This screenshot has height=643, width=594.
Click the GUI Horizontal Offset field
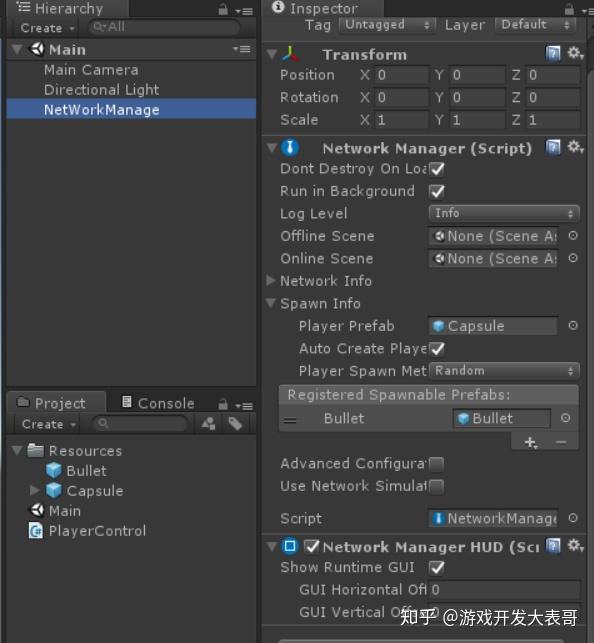[x=505, y=590]
